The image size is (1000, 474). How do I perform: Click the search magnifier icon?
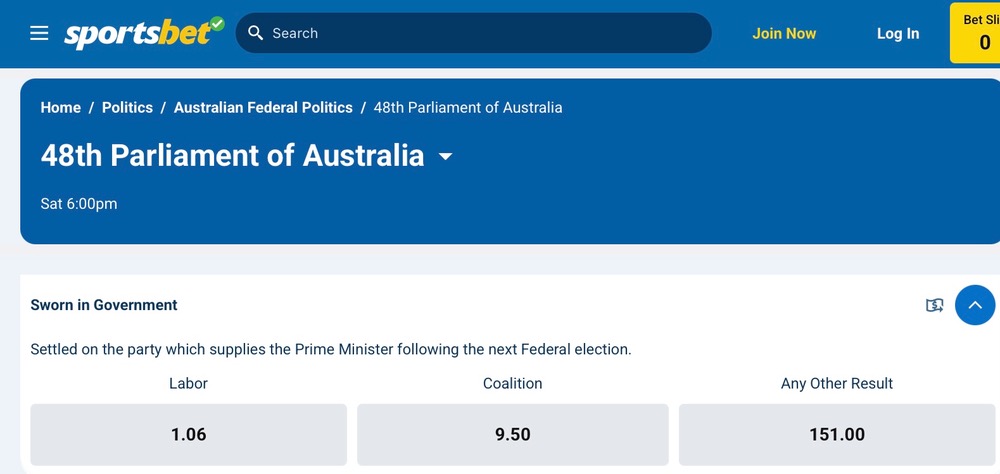255,33
